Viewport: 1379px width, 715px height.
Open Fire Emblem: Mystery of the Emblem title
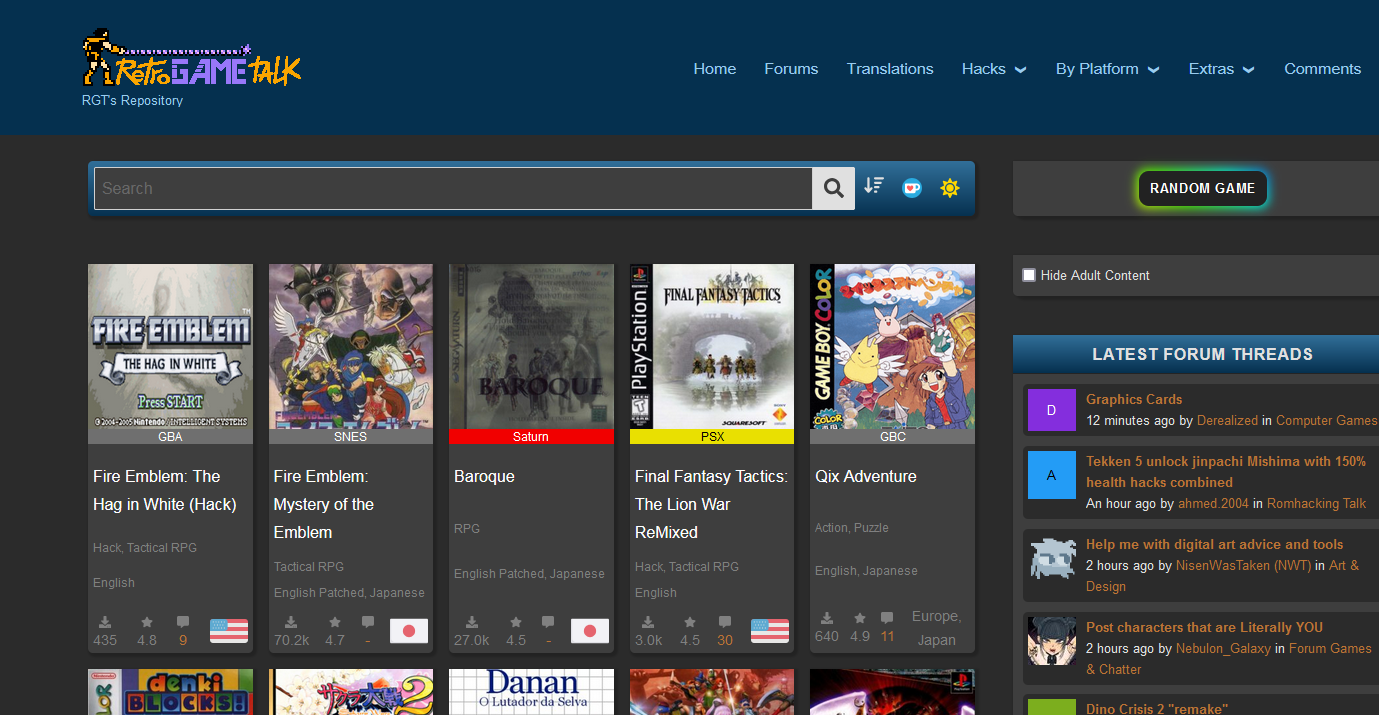pos(324,504)
